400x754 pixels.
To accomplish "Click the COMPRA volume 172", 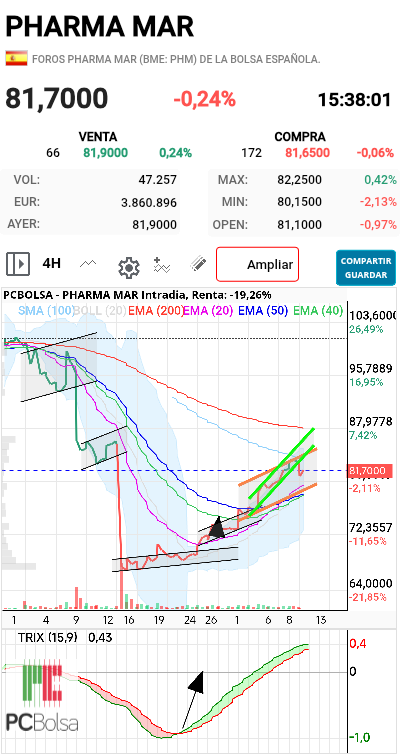I will tap(252, 153).
